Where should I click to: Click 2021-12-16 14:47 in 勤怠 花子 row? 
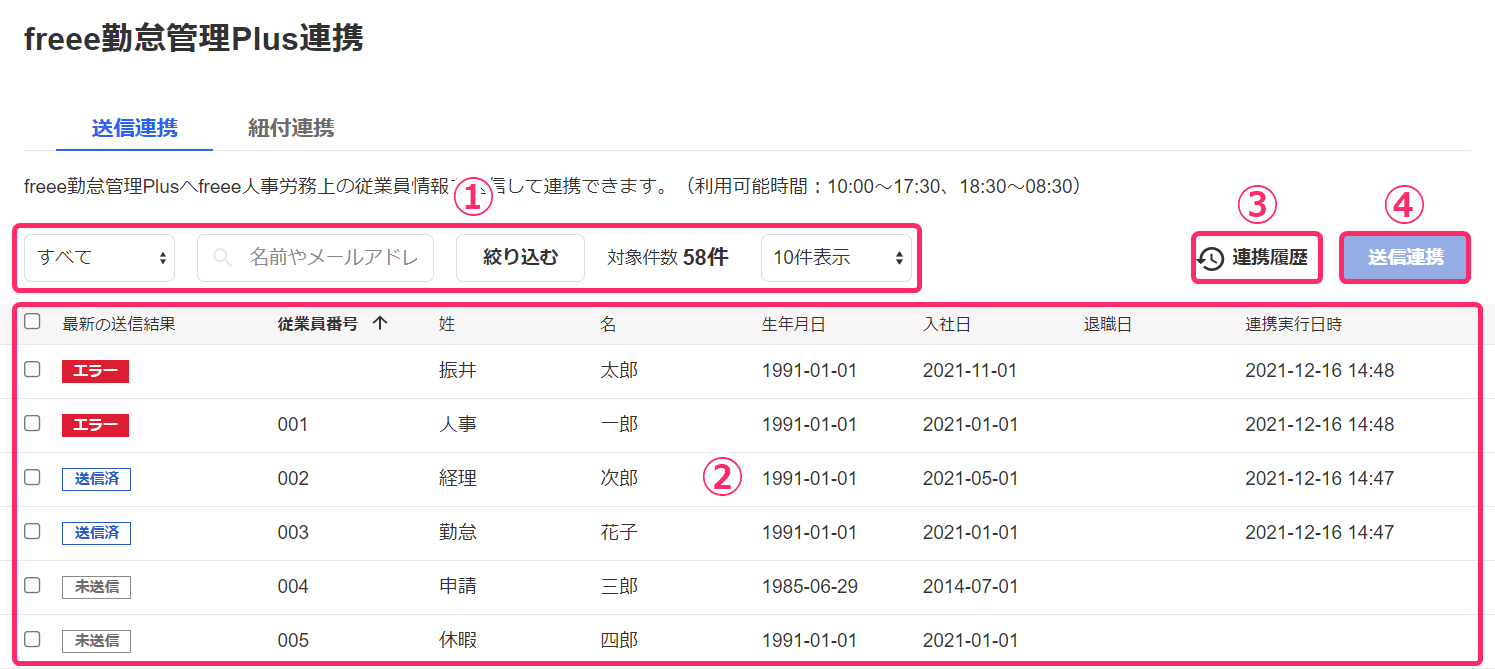(x=1319, y=533)
